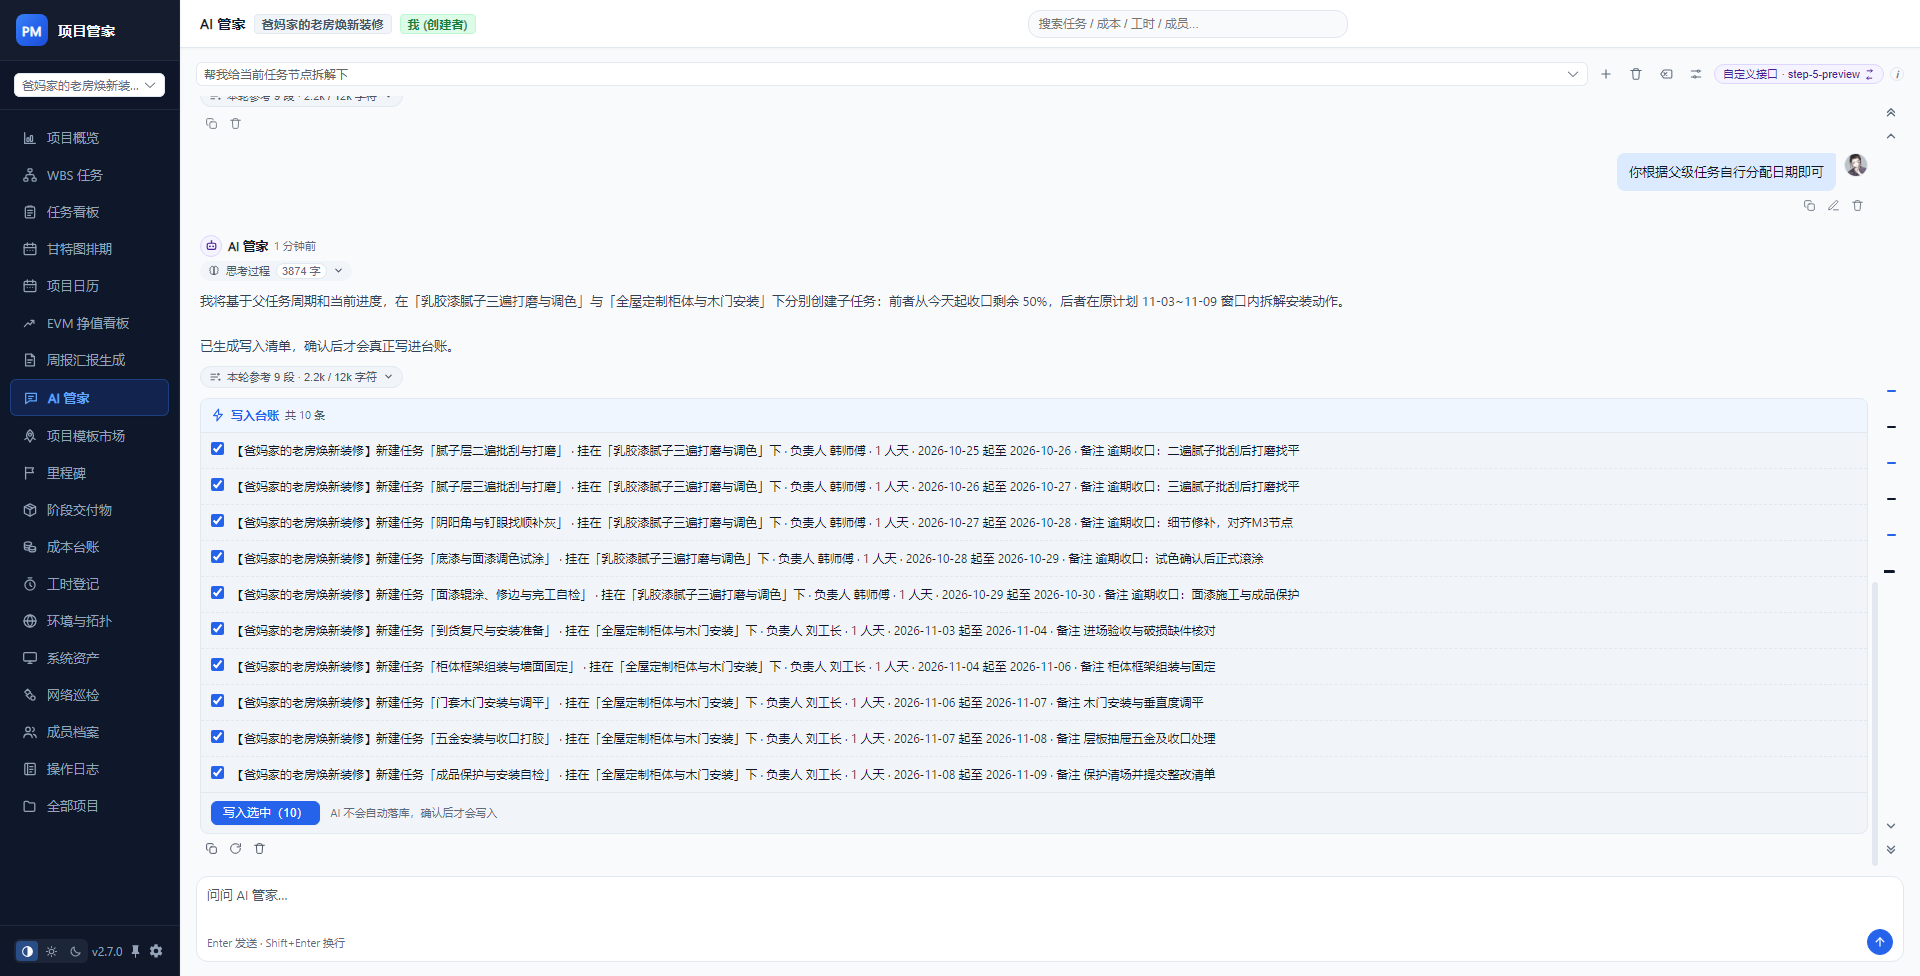1920x976 pixels.
Task: Uncheck the 到货复尺与安装准备 task checkbox
Action: 217,629
